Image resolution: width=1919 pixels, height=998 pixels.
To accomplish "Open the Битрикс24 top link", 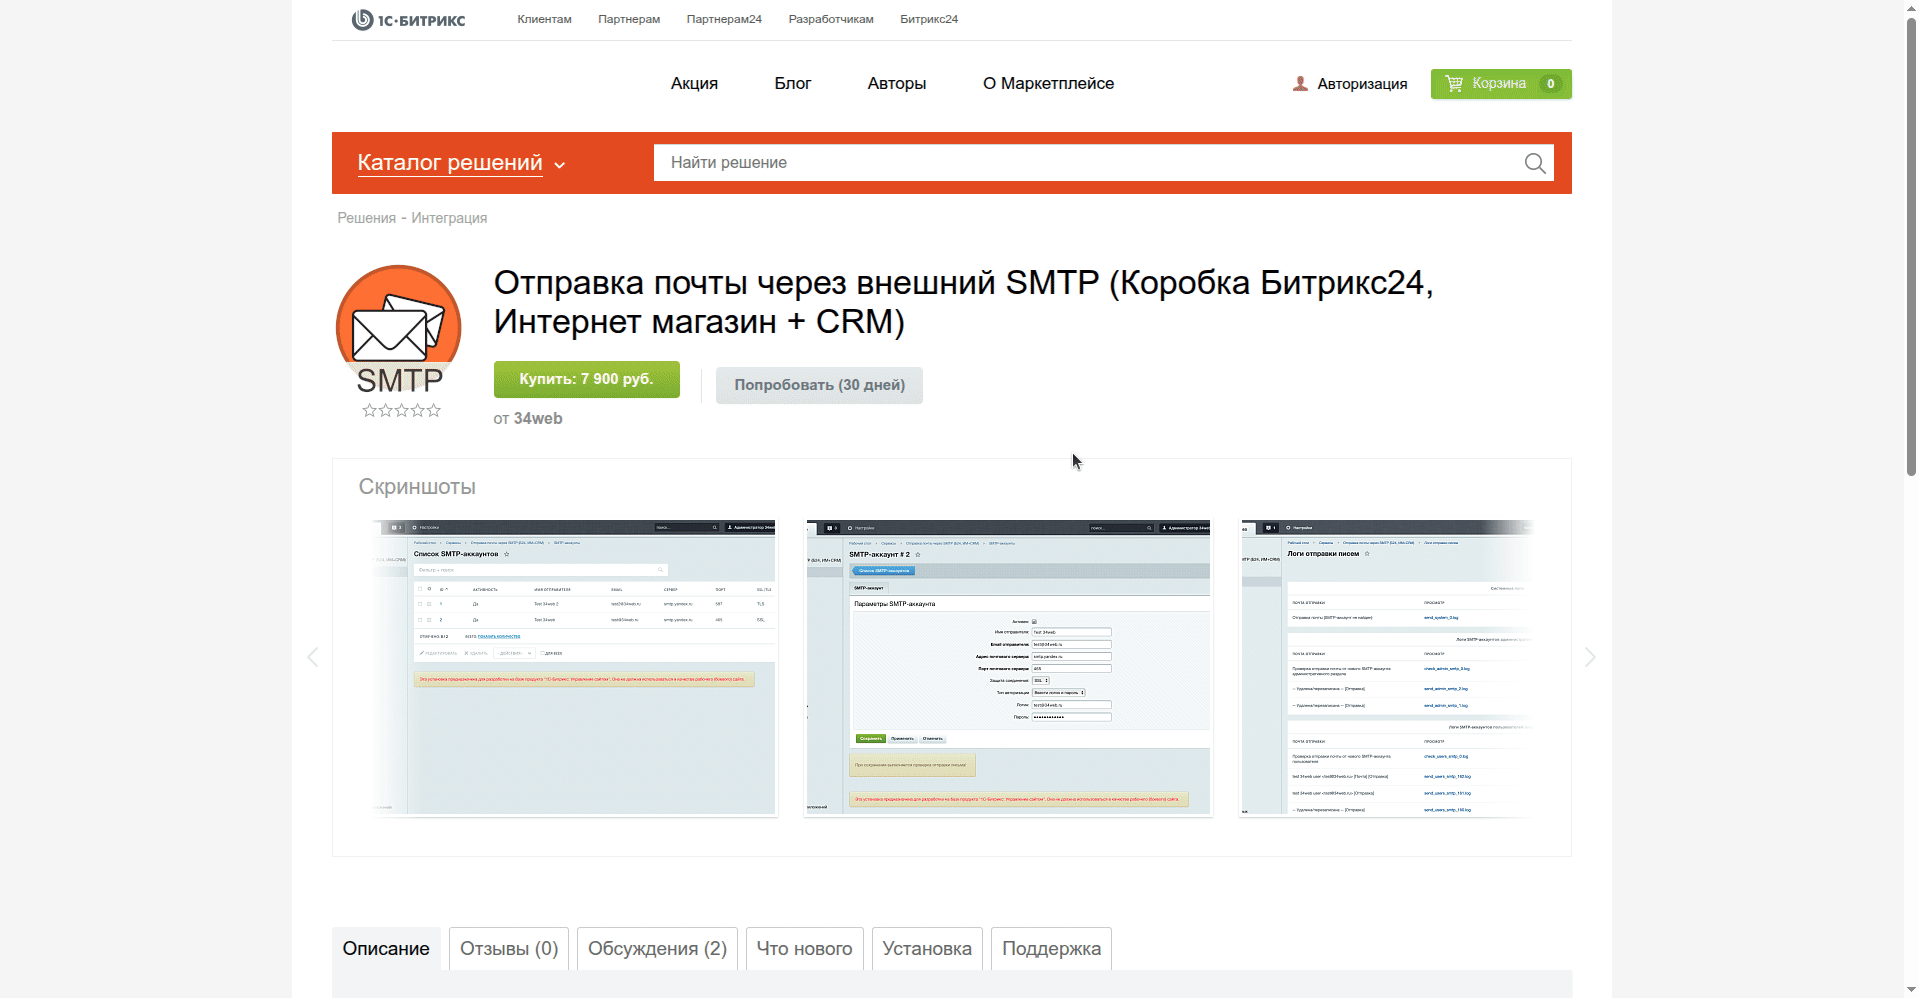I will (929, 19).
